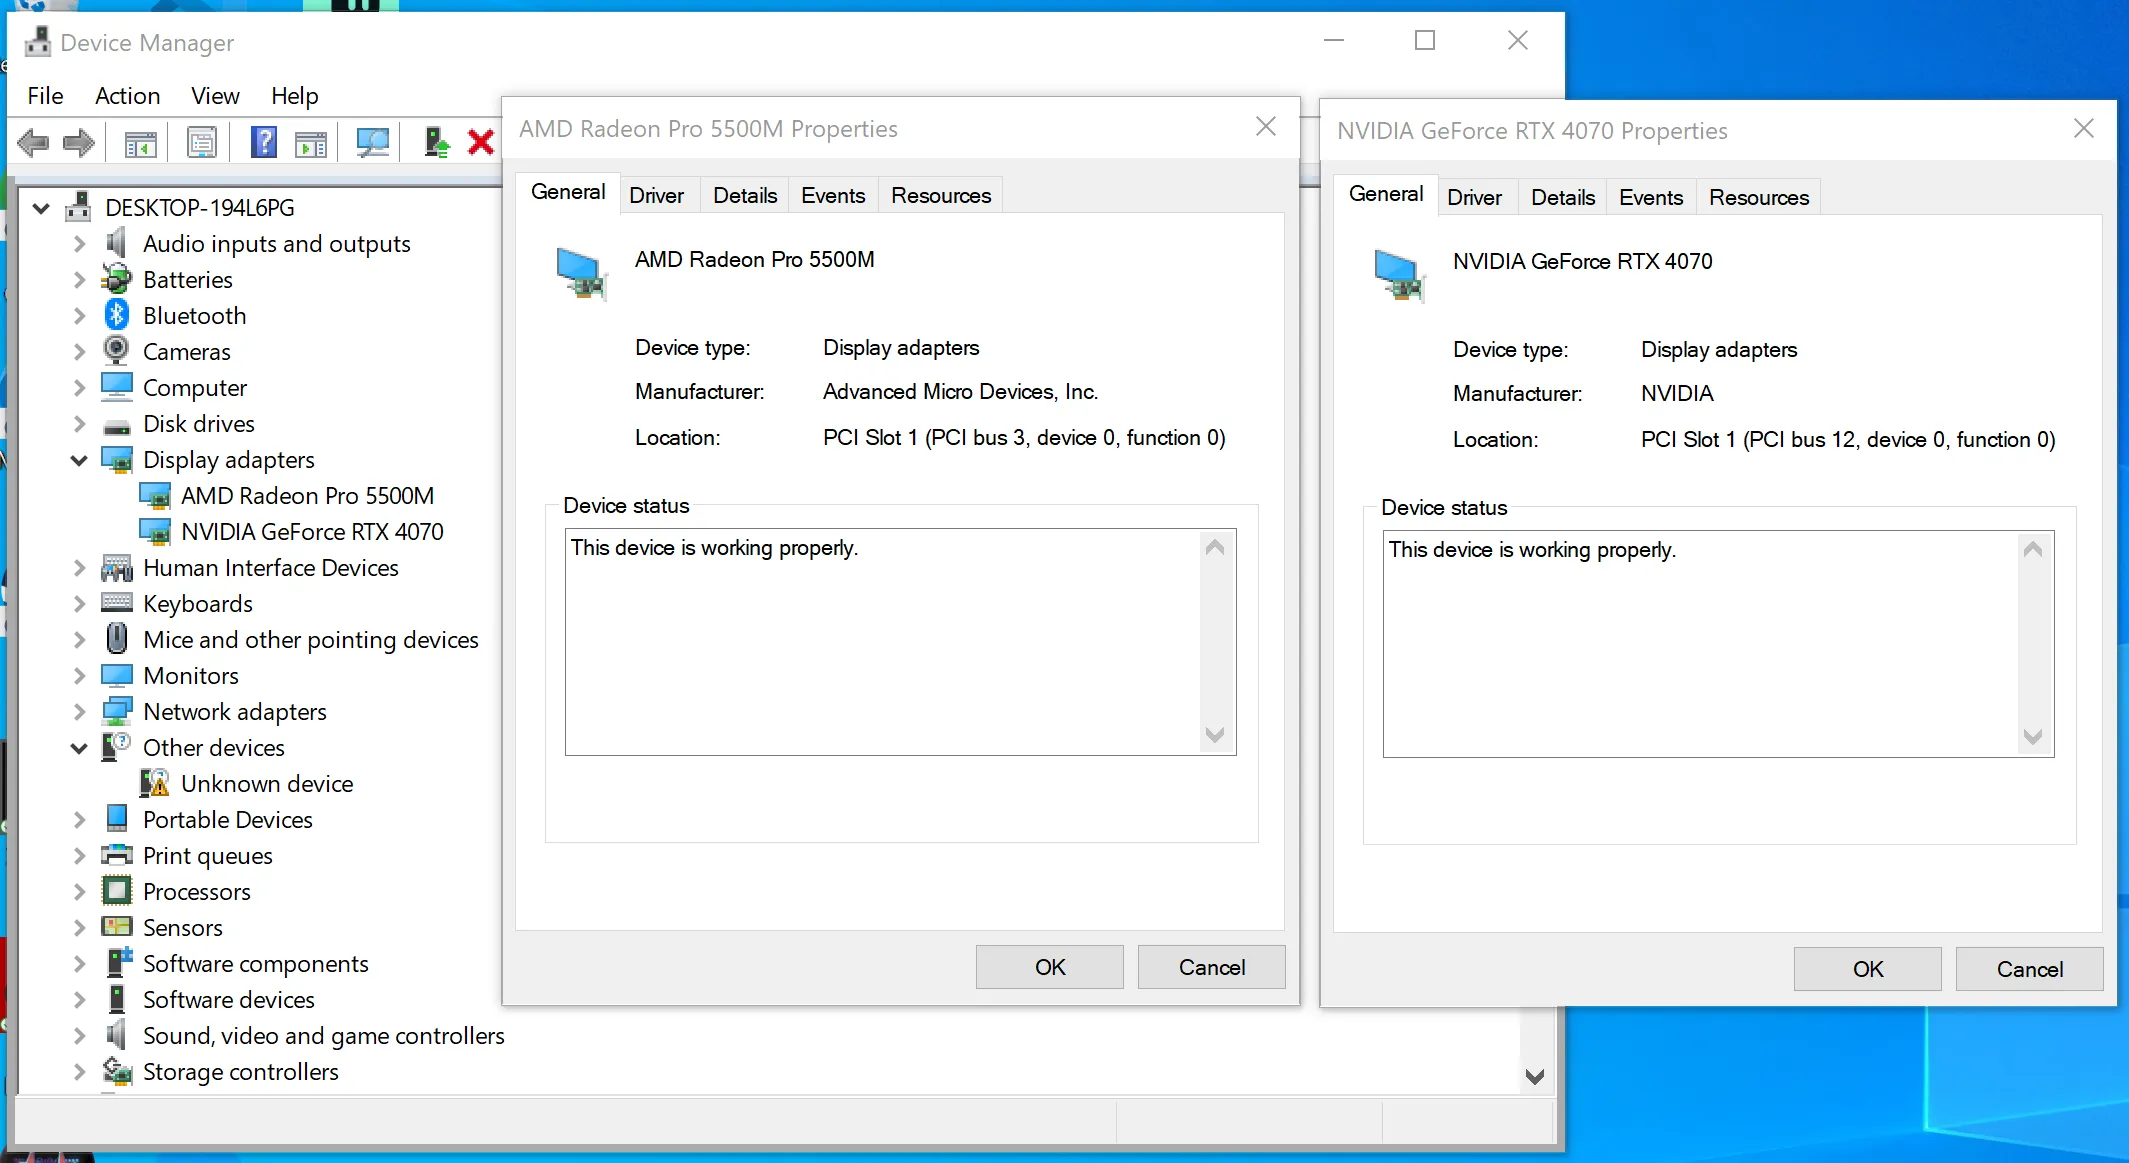This screenshot has width=2129, height=1163.
Task: Click Scan for hardware changes icon
Action: click(x=373, y=143)
